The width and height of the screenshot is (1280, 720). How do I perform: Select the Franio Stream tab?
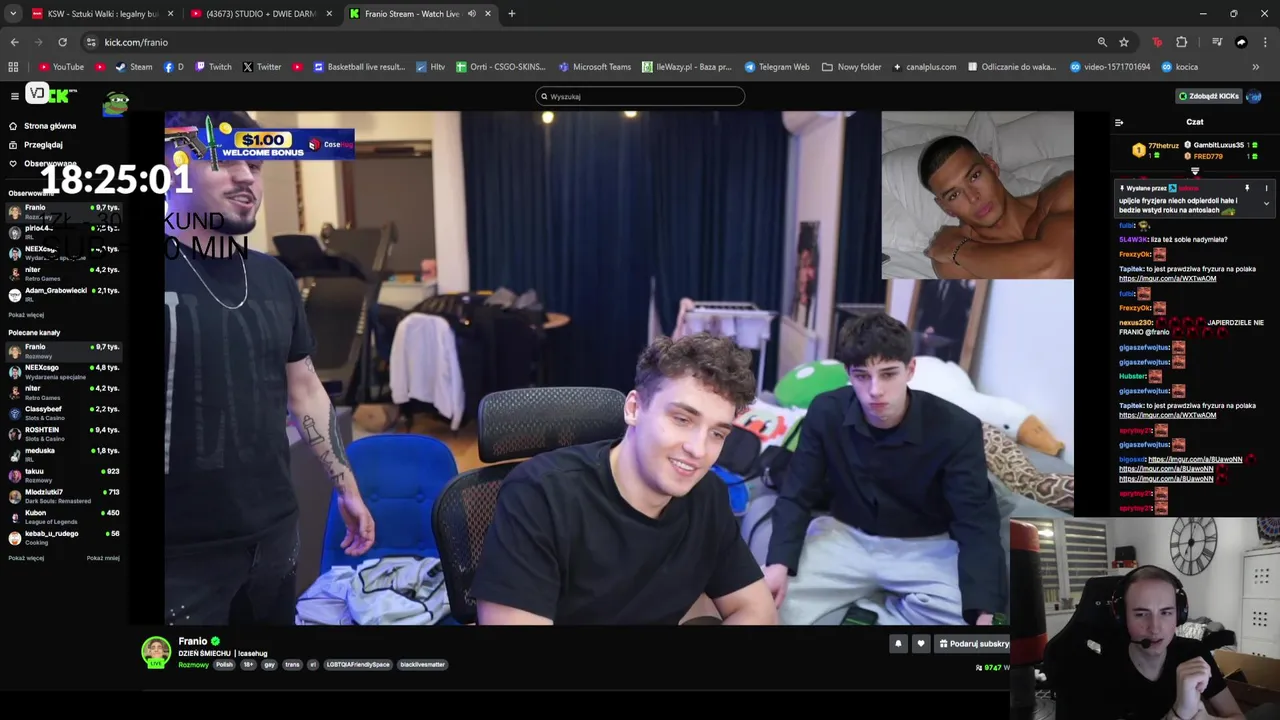pos(420,14)
